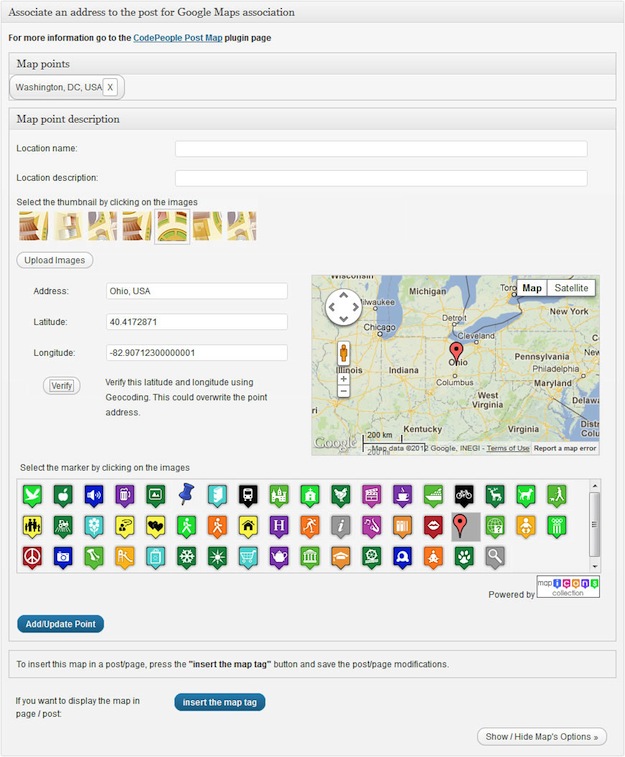Choose the black bicycle marker icon

click(x=463, y=493)
